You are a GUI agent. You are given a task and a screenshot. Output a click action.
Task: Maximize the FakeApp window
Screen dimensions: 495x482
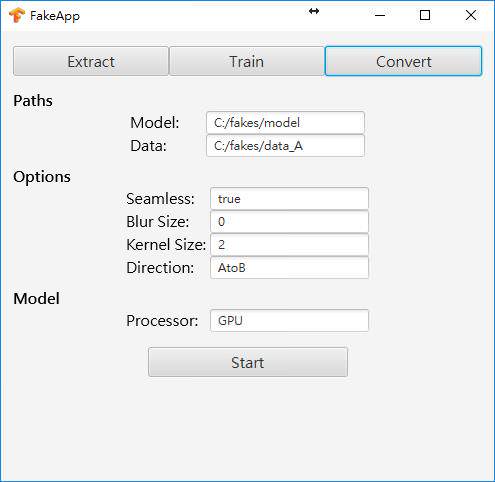[x=425, y=15]
